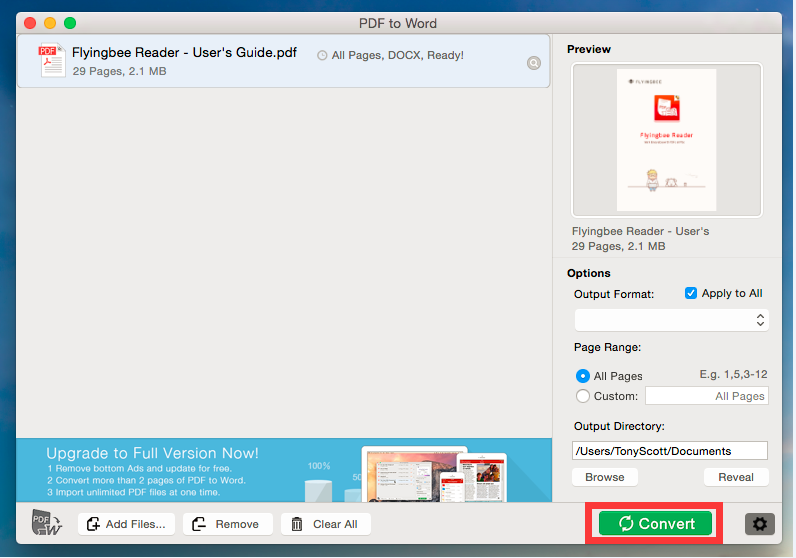Click Add Files button
The width and height of the screenshot is (796, 558).
[x=126, y=524]
